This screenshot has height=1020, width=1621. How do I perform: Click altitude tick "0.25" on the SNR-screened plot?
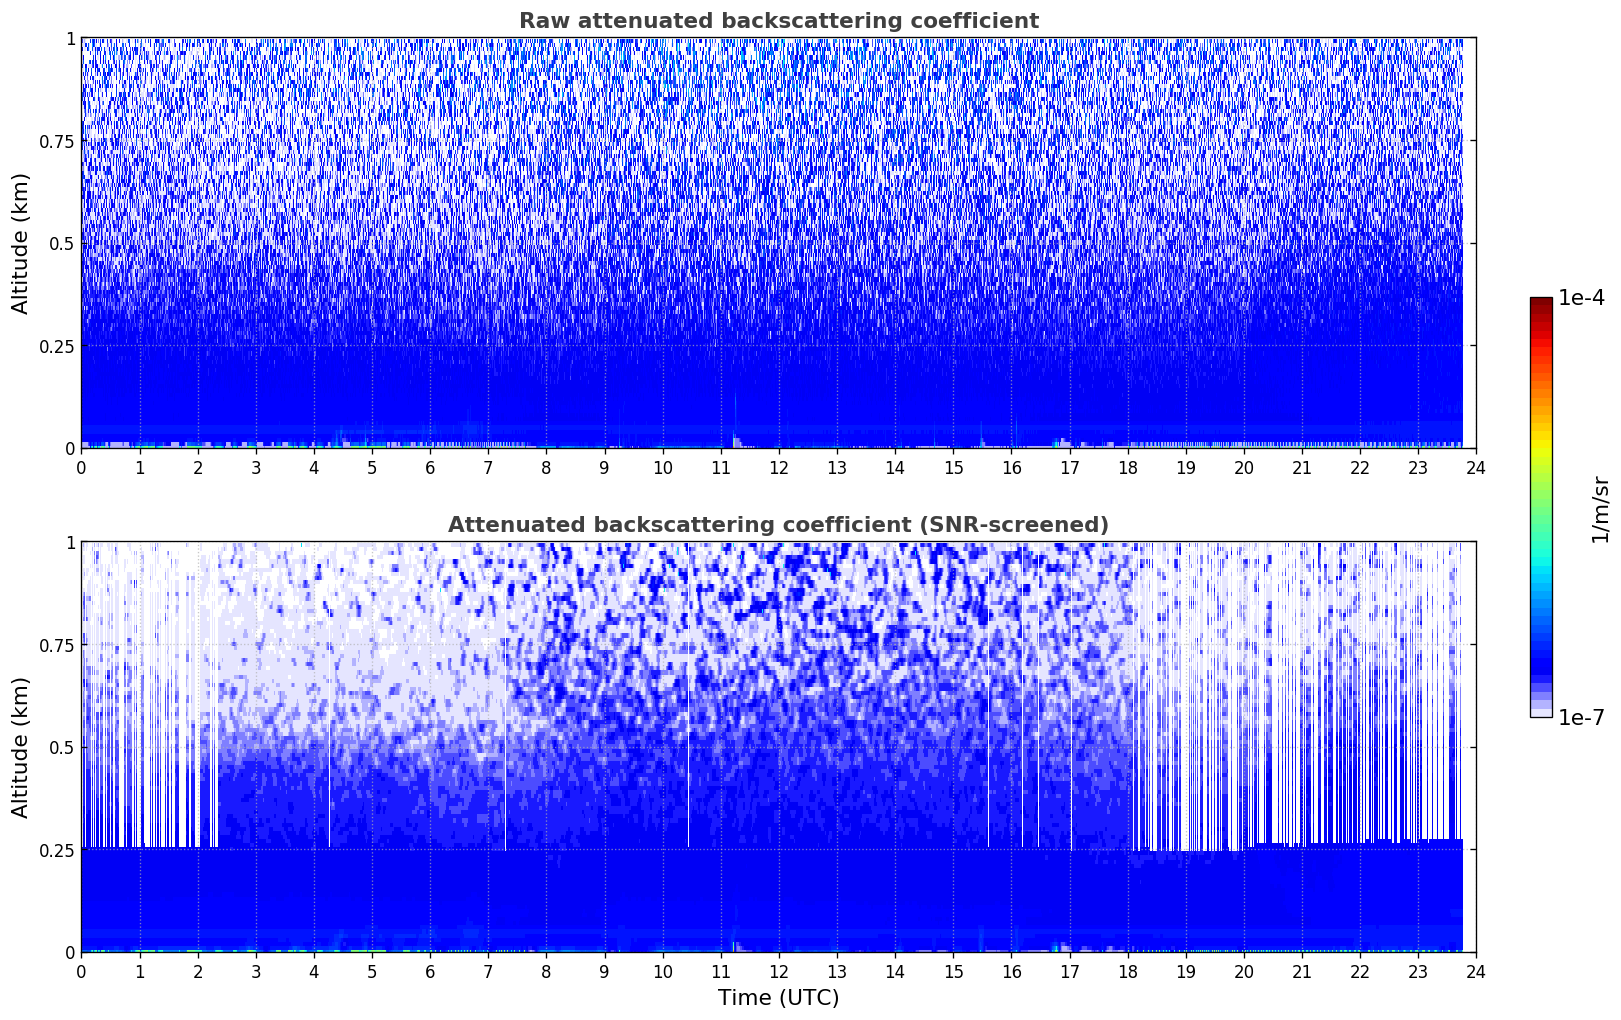click(x=56, y=850)
